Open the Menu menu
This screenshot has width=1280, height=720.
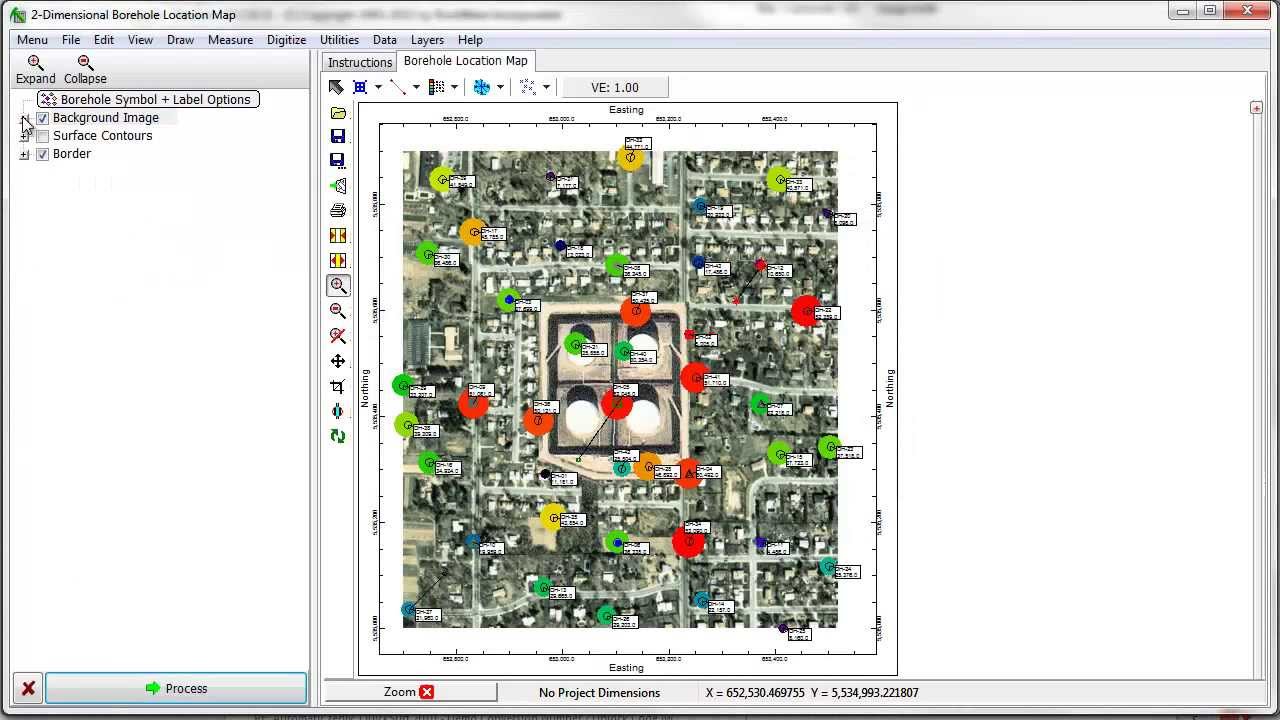32,40
